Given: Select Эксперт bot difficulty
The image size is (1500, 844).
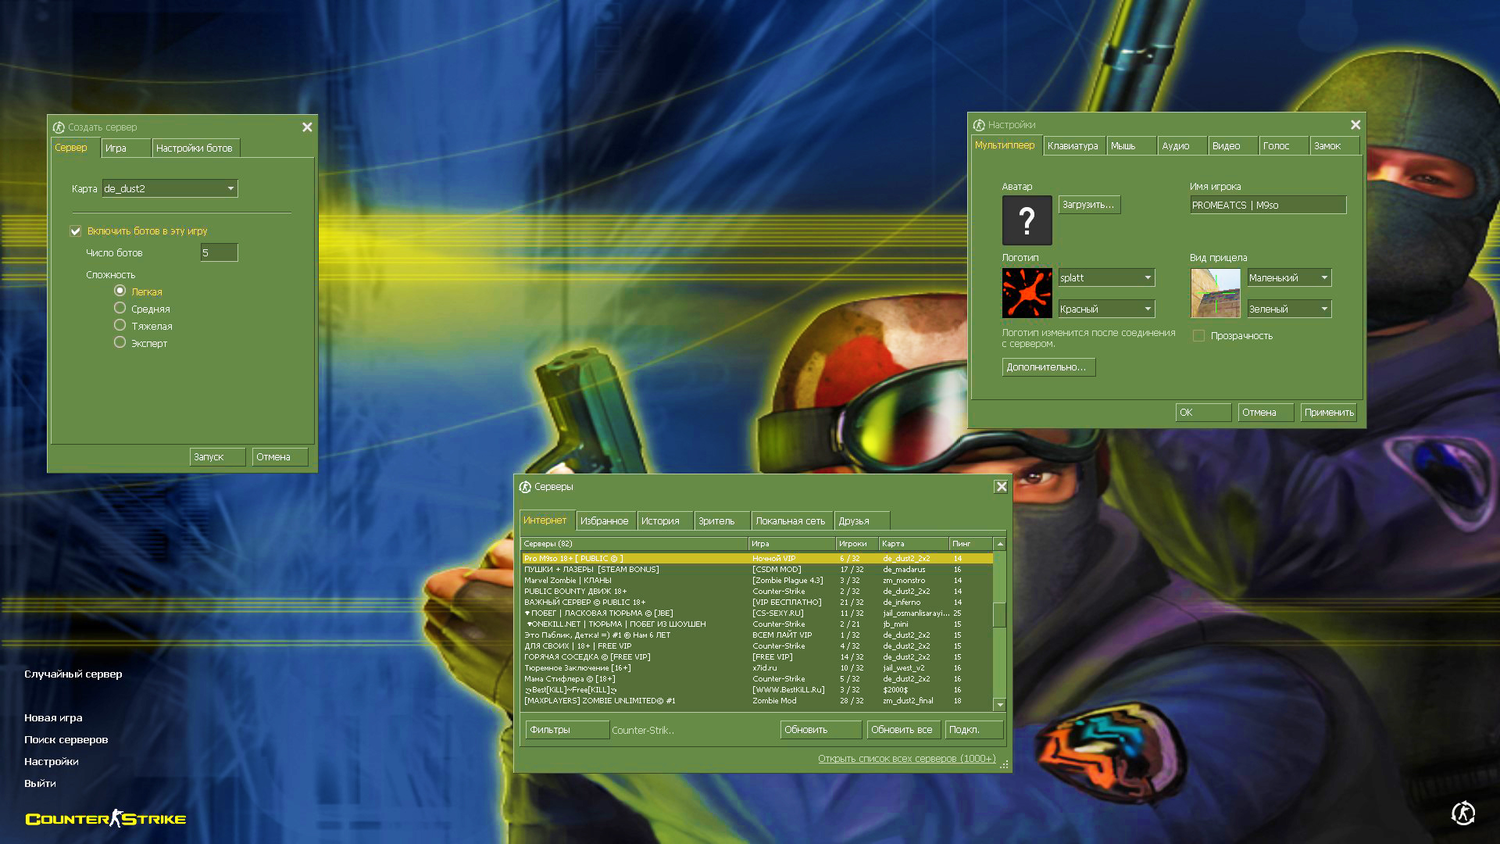Looking at the screenshot, I should pos(120,342).
